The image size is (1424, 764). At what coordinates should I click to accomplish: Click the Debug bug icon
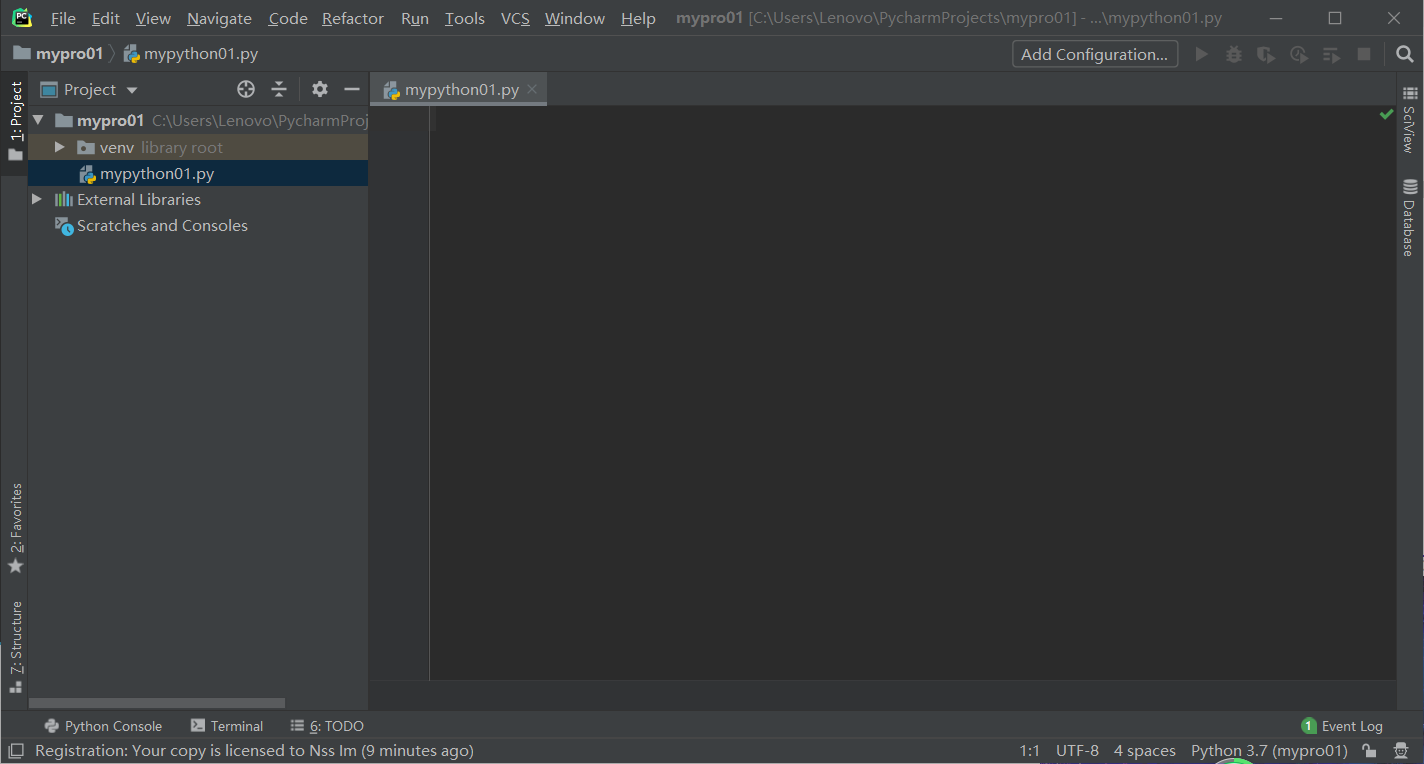[x=1234, y=54]
